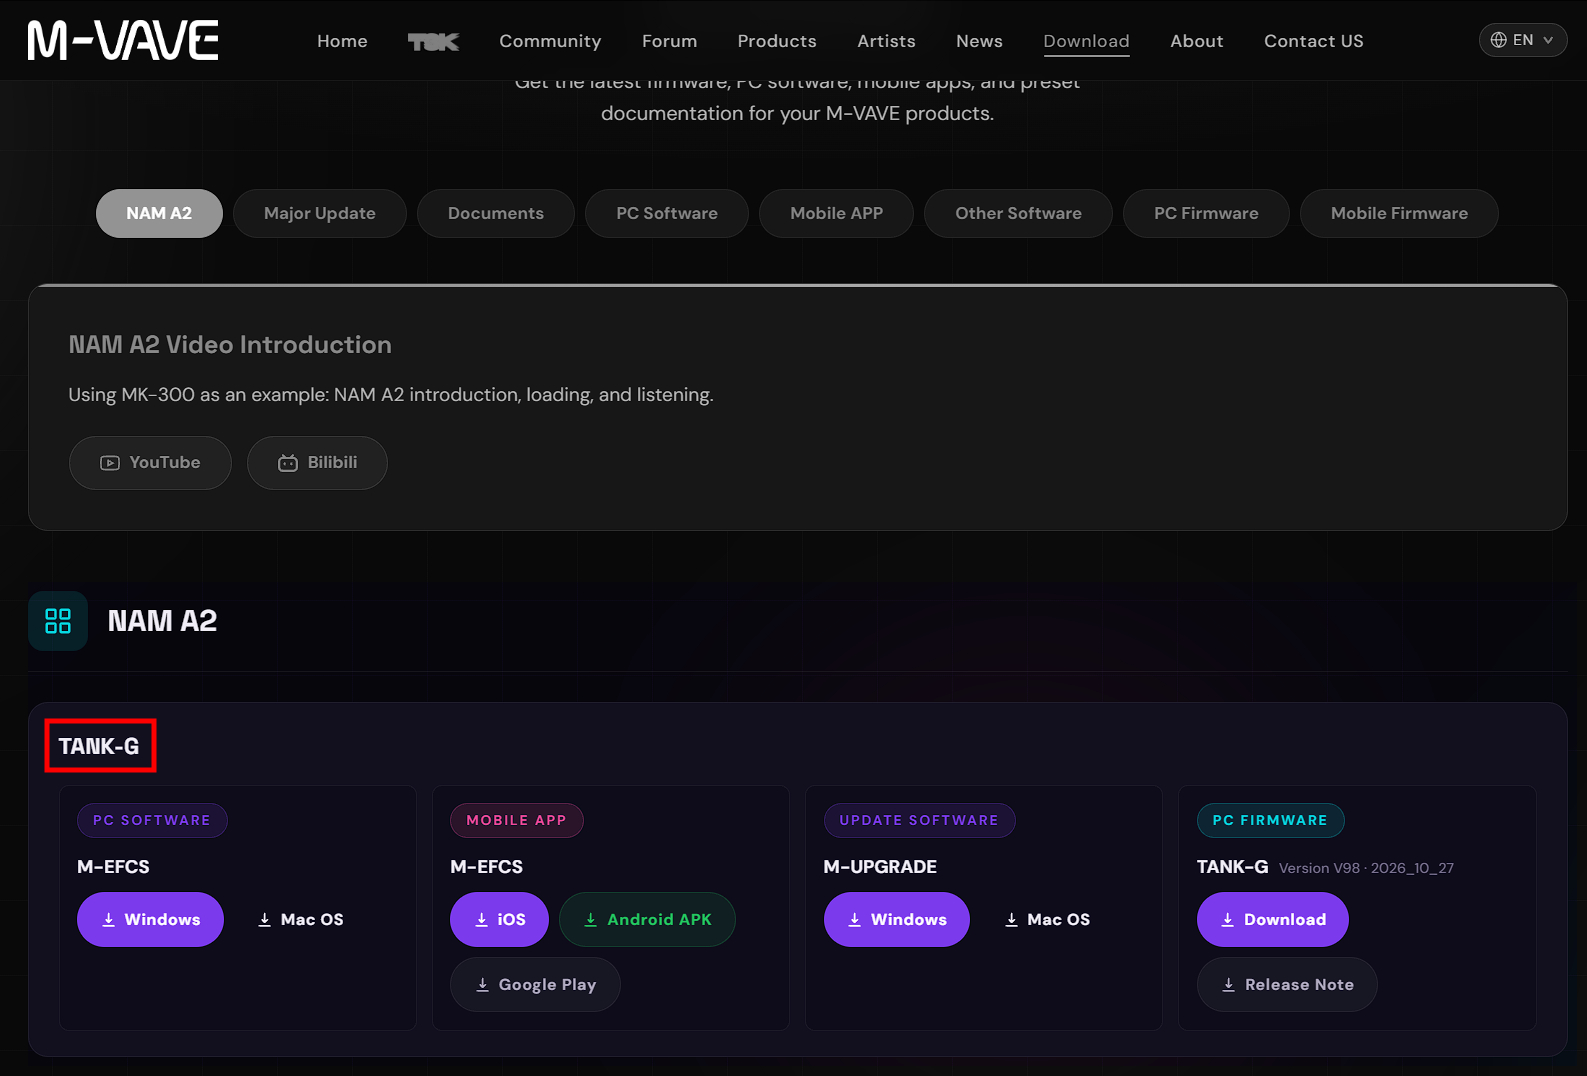Click the M-UPGRADE software name
Image resolution: width=1587 pixels, height=1076 pixels.
[x=880, y=867]
